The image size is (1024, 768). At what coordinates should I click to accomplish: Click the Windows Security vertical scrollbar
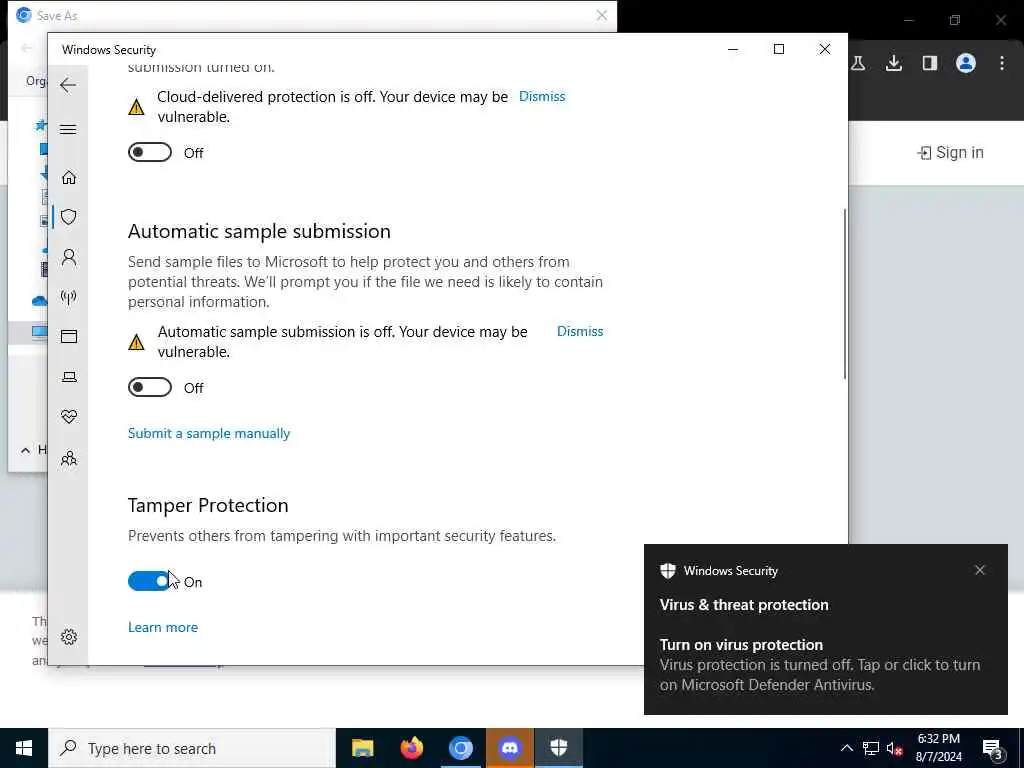844,294
